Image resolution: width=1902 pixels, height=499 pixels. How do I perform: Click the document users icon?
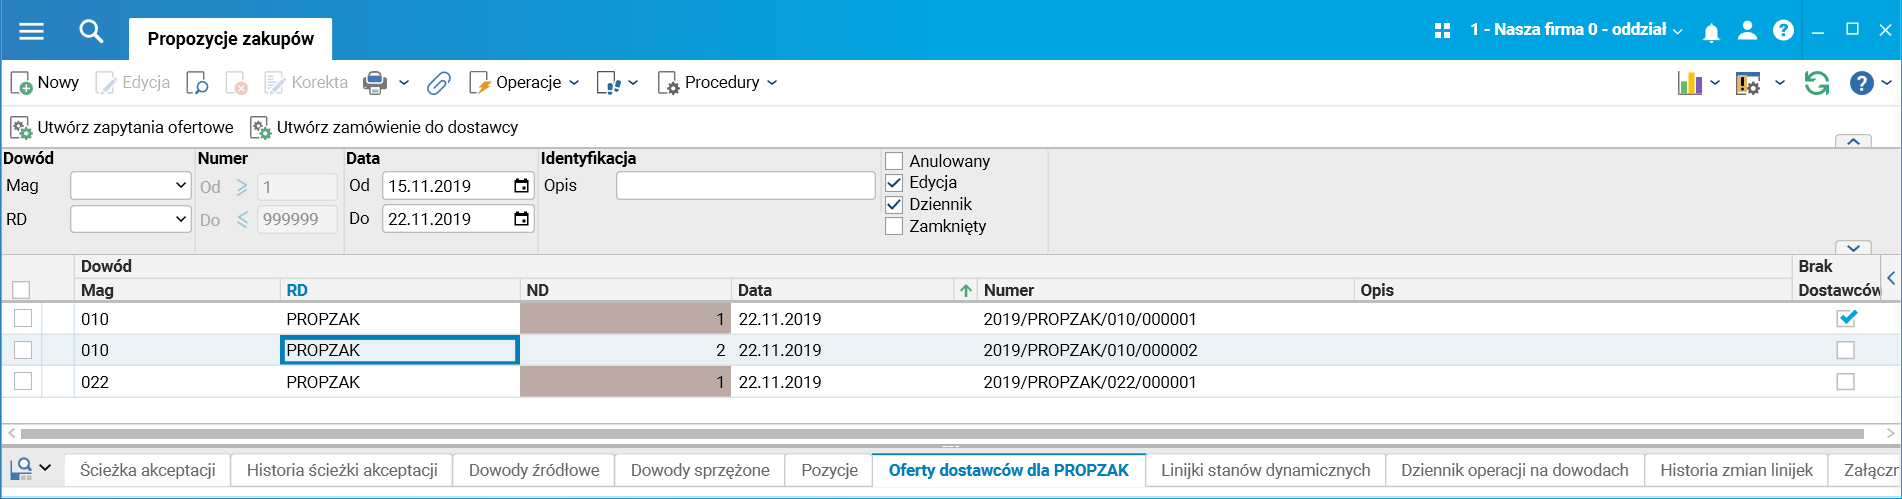point(608,83)
